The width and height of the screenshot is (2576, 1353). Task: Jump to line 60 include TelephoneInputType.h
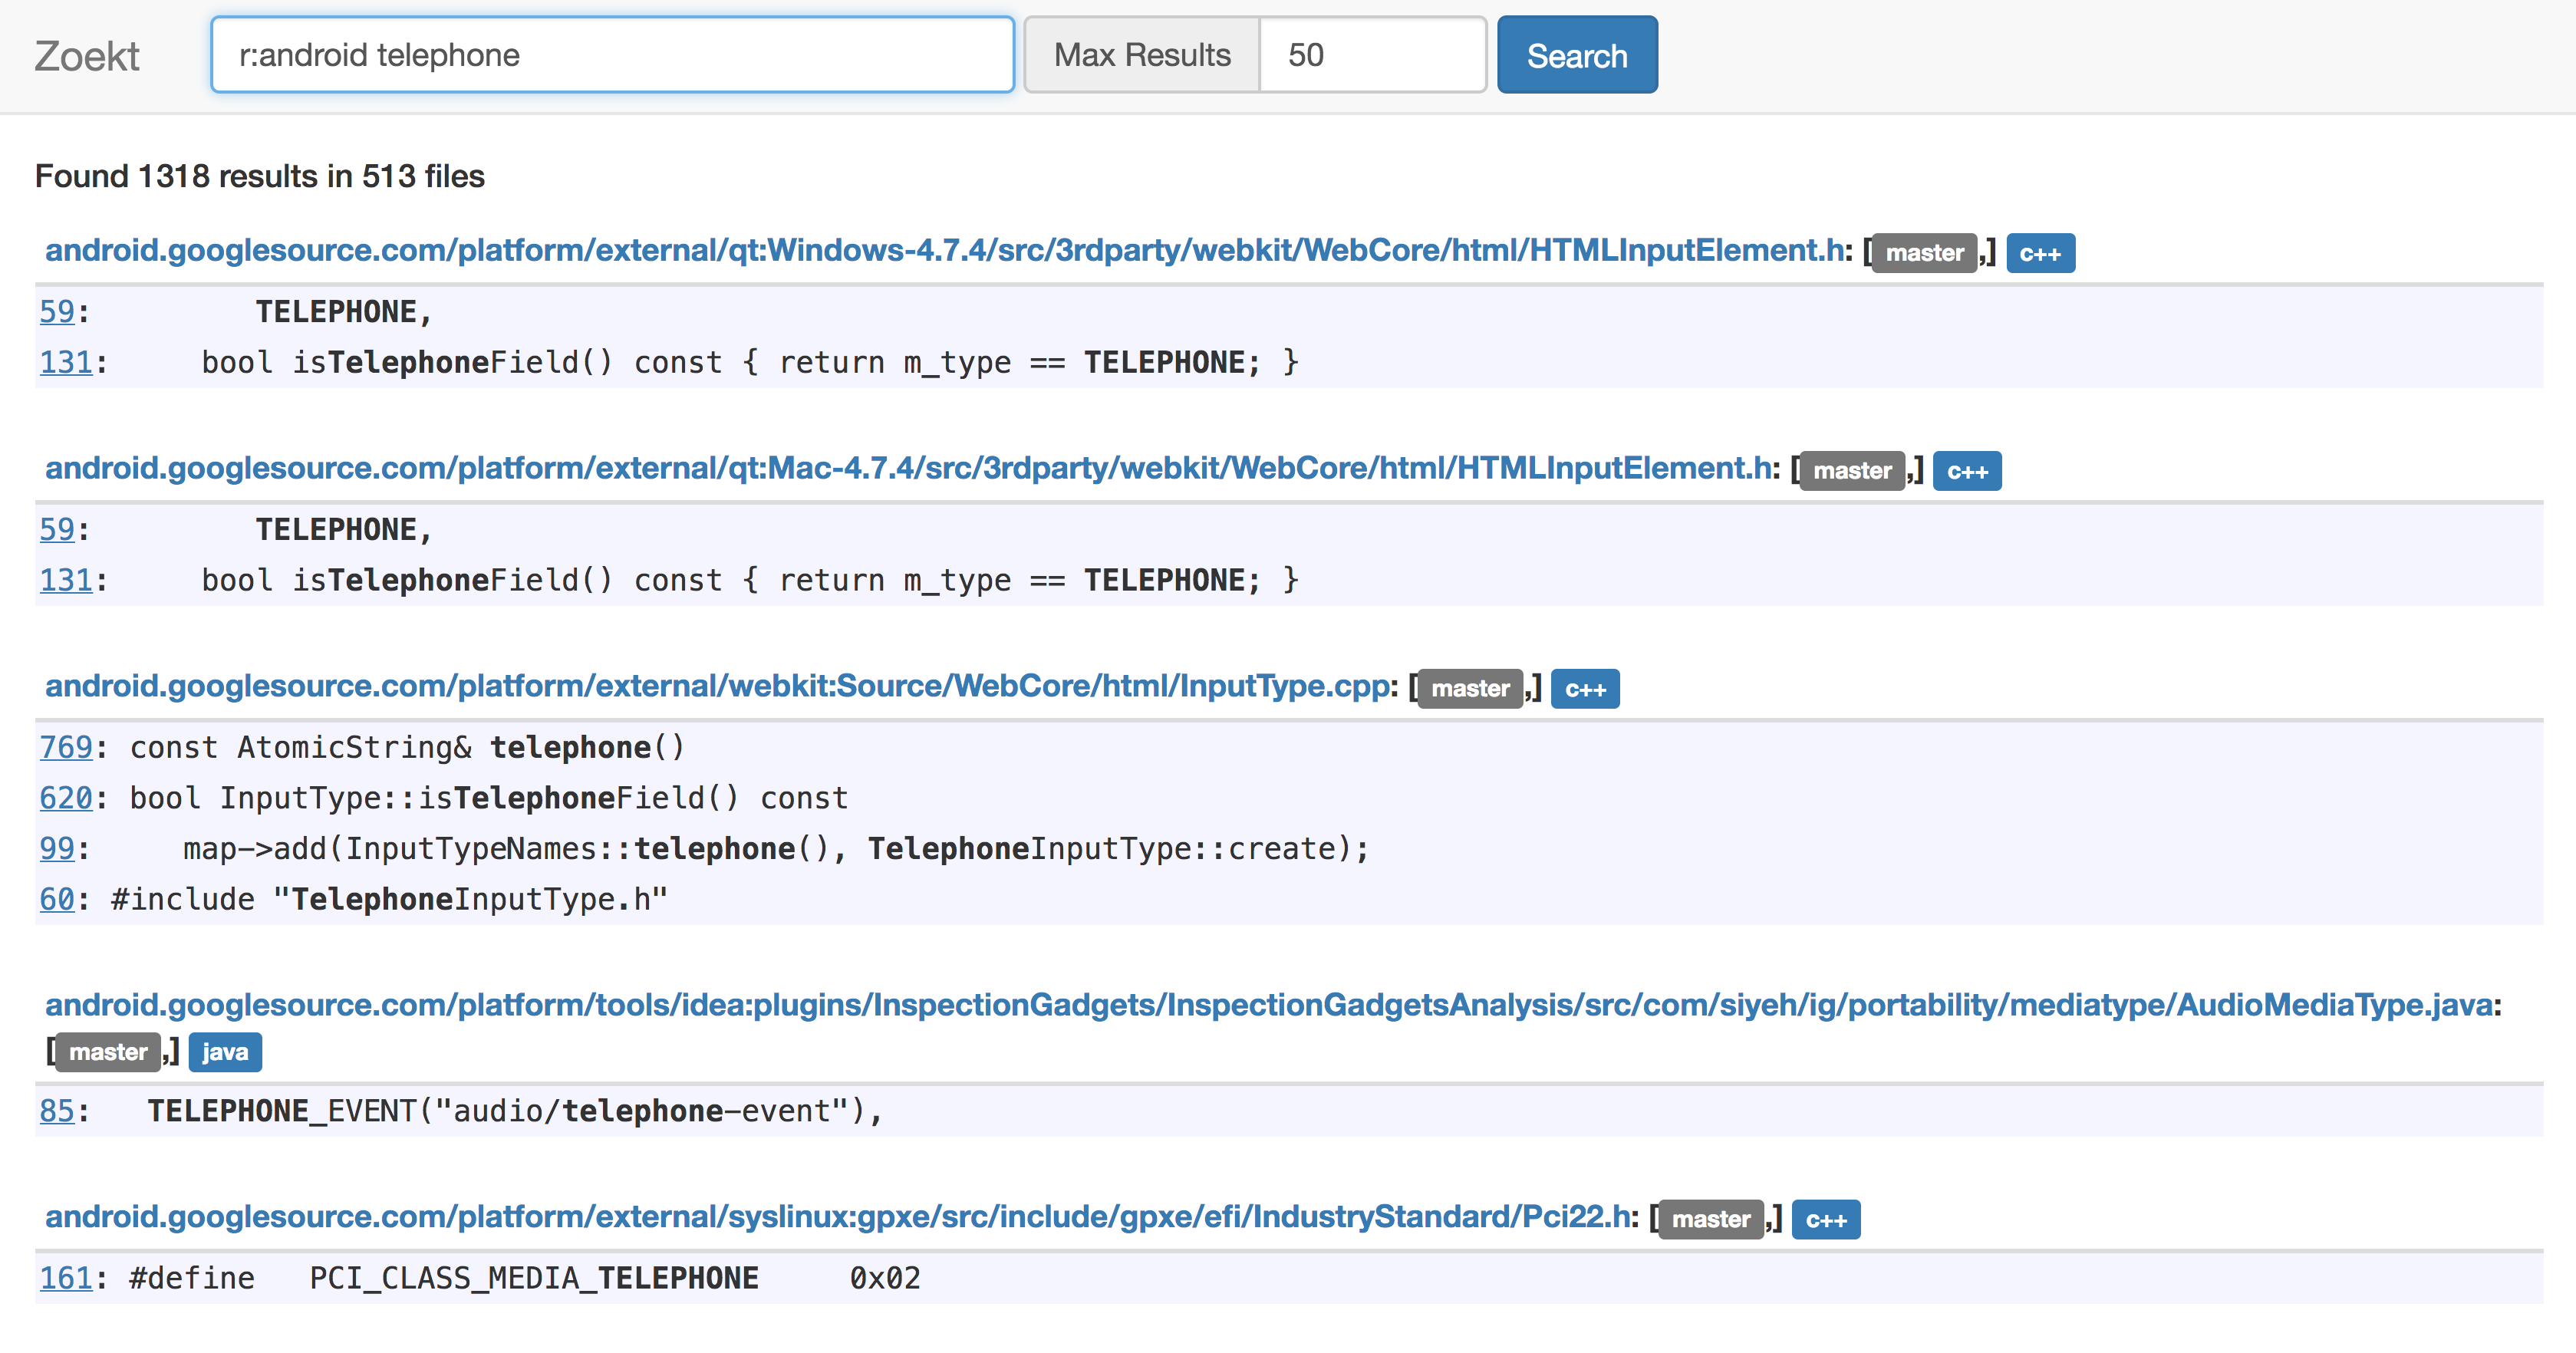tap(57, 899)
